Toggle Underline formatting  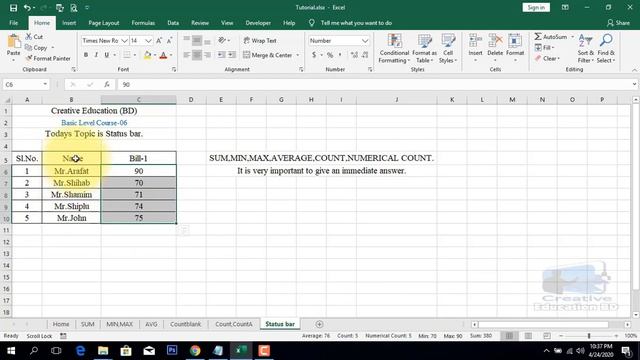click(107, 55)
